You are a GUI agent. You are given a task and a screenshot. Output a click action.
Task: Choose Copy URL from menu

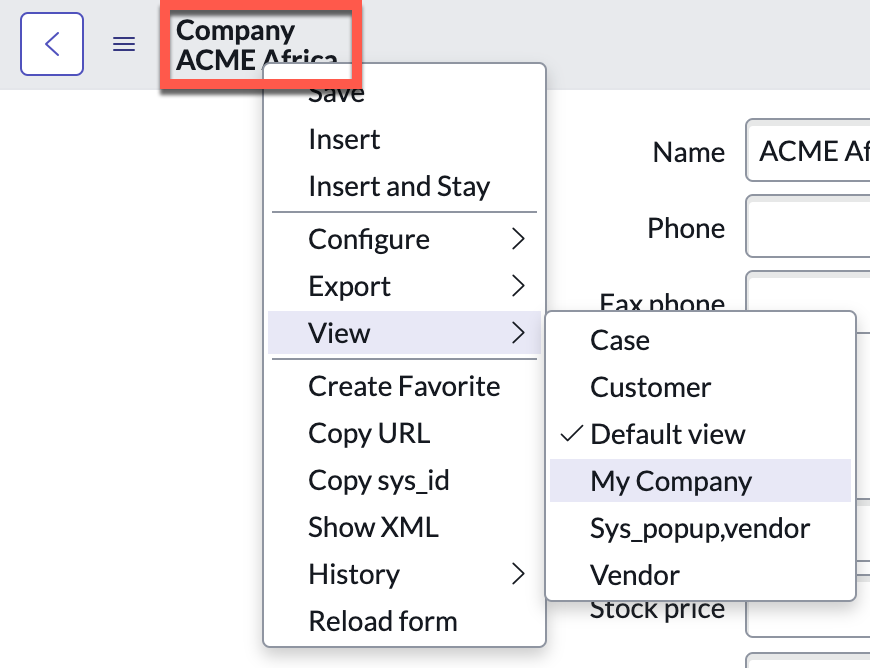coord(404,433)
